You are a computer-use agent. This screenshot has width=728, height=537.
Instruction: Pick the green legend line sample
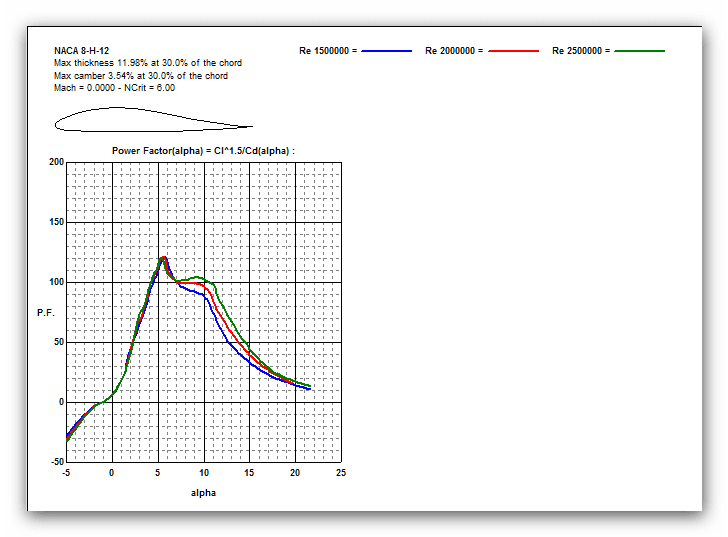640,50
